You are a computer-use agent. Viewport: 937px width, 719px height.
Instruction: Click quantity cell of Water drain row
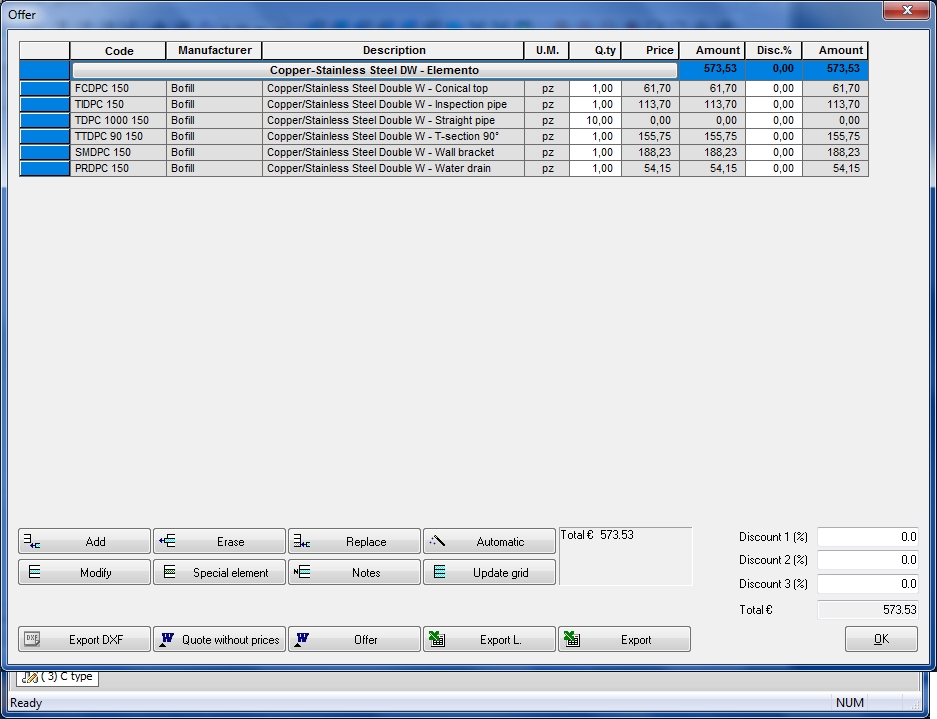[x=595, y=169]
